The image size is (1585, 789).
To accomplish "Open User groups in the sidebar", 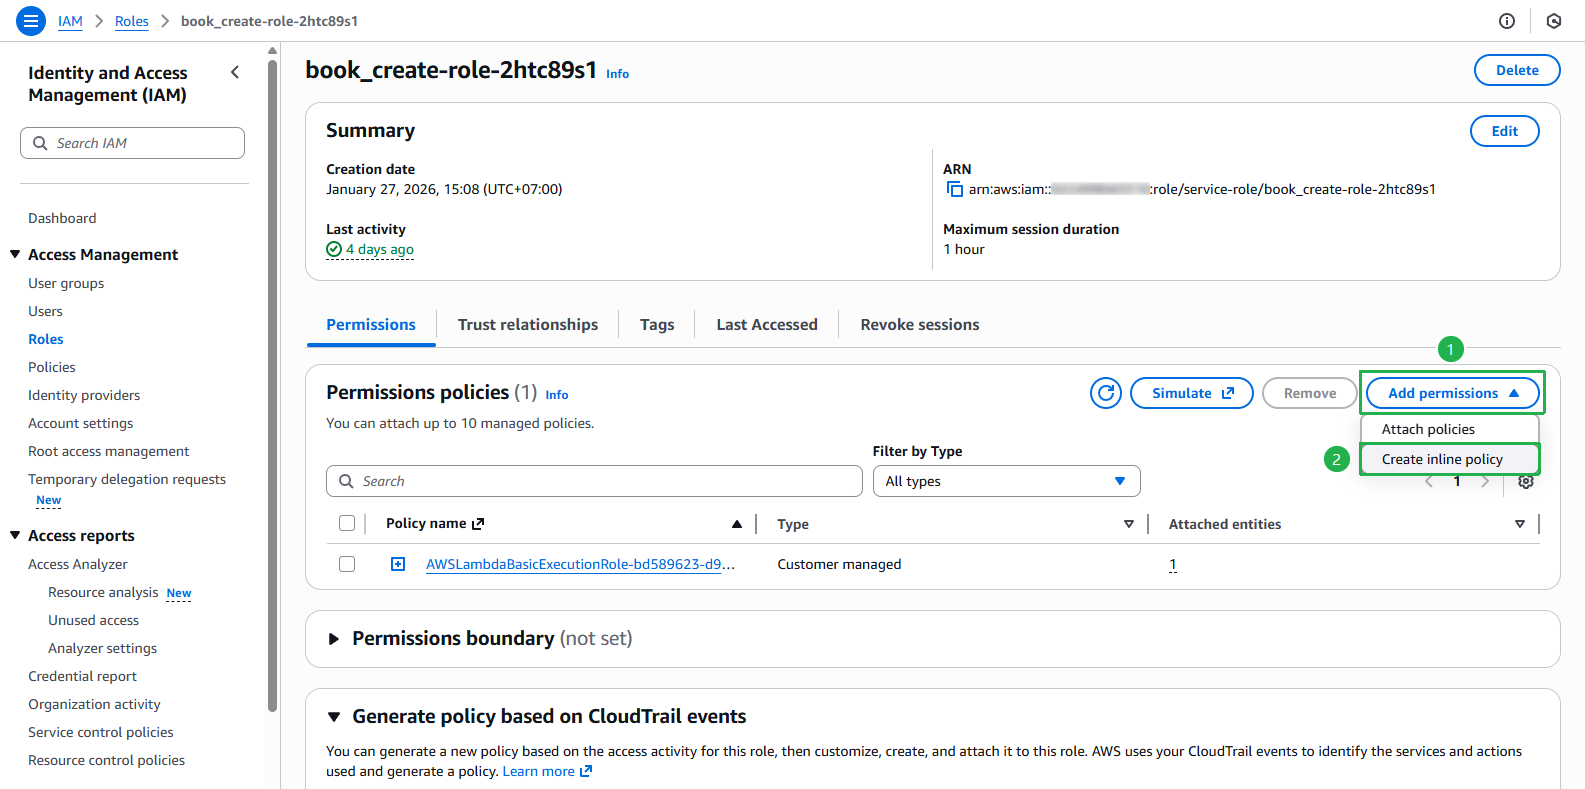I will tap(66, 283).
